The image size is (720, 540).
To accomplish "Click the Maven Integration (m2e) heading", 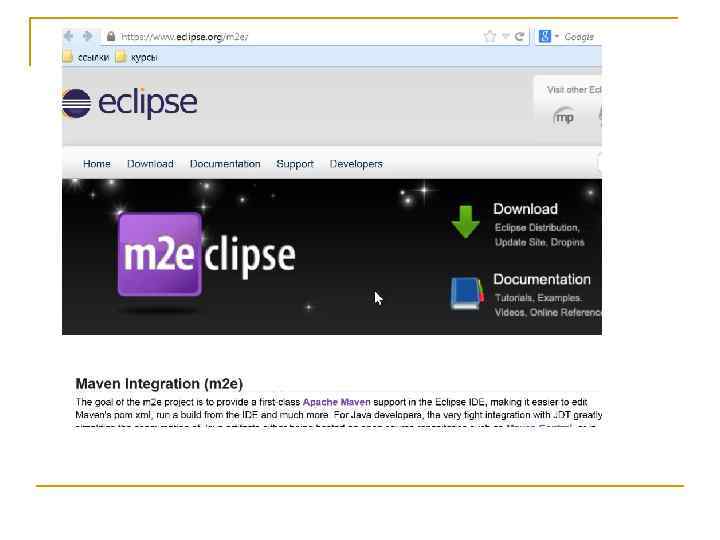I will pyautogui.click(x=159, y=383).
